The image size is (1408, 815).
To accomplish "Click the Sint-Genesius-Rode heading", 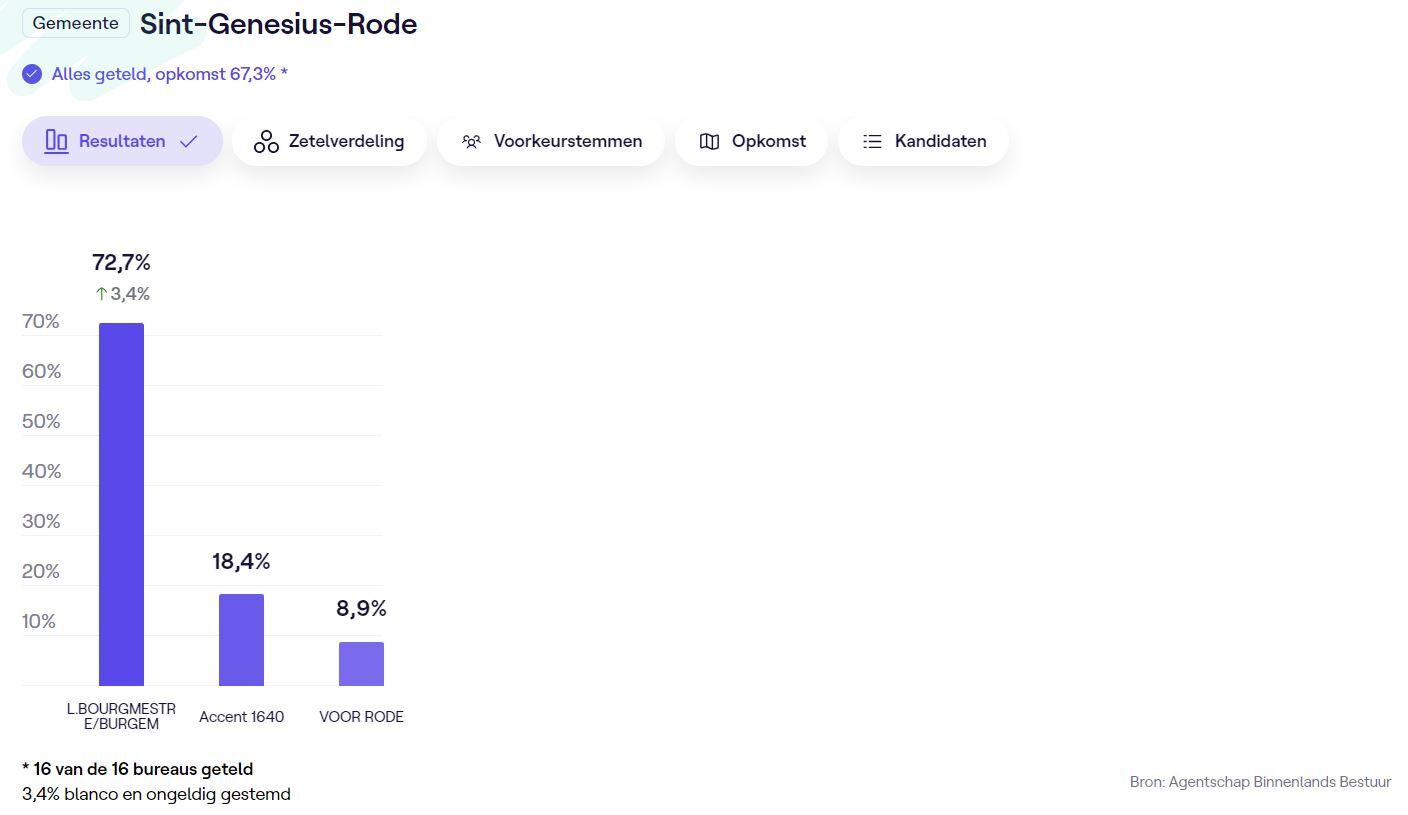I will 278,24.
